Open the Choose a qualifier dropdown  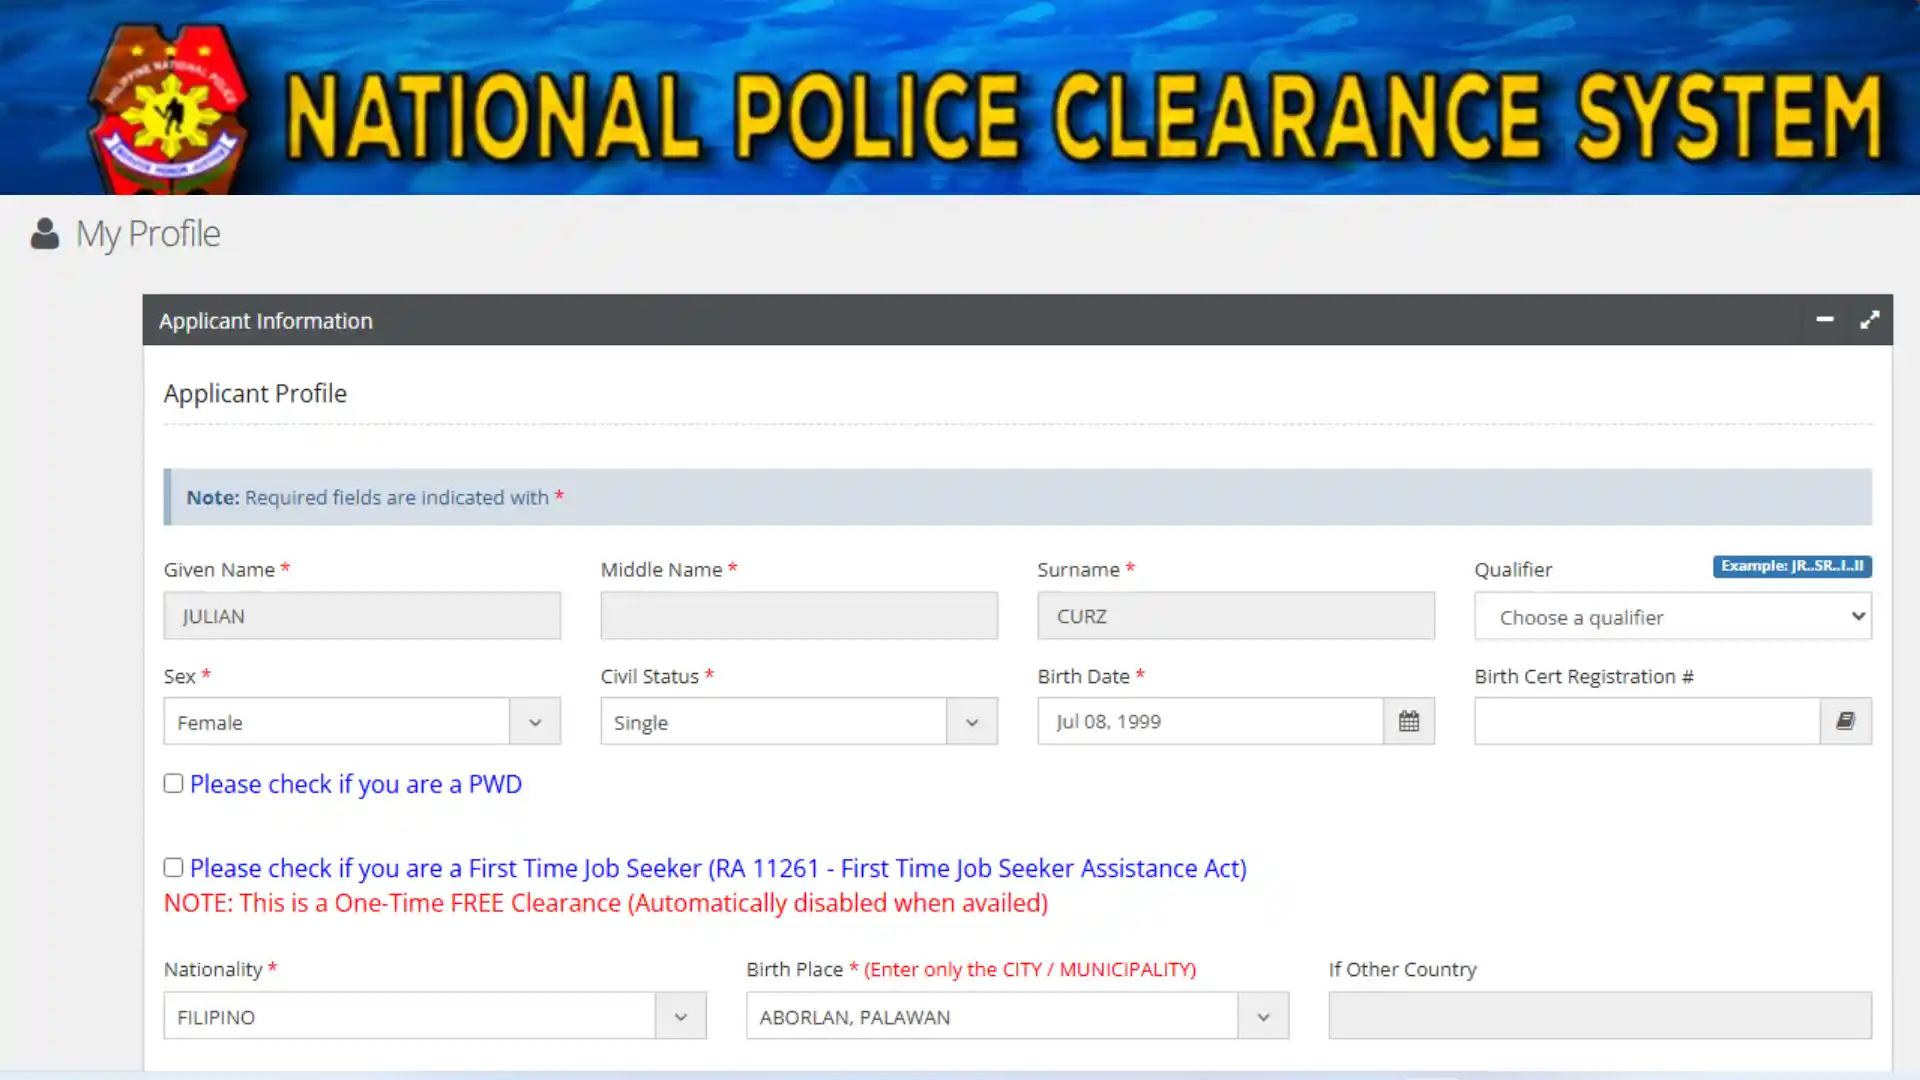1672,616
